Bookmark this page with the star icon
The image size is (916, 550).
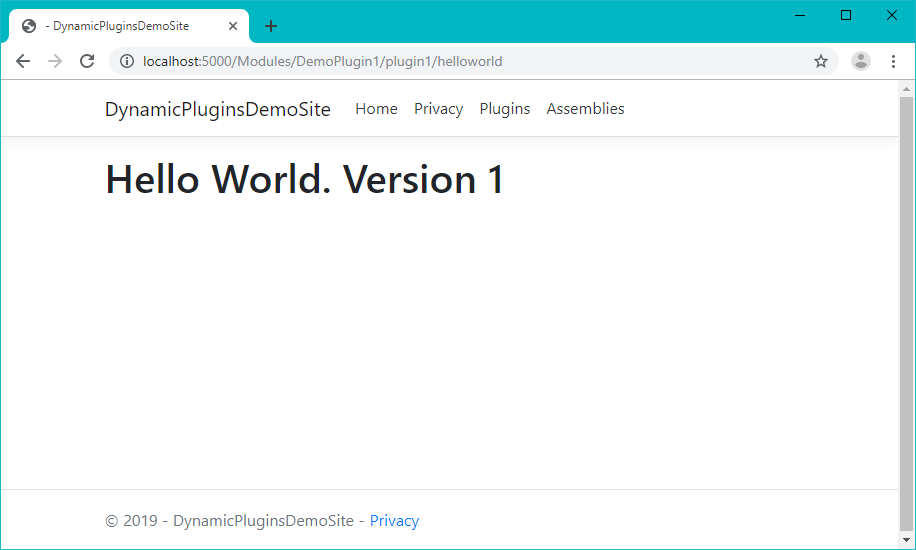[x=821, y=61]
